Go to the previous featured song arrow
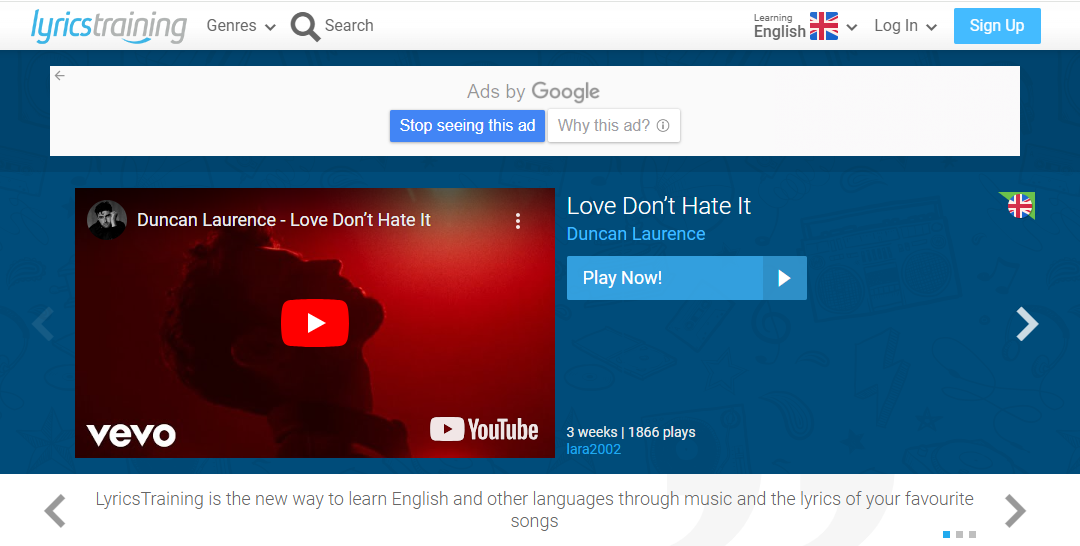 click(43, 324)
